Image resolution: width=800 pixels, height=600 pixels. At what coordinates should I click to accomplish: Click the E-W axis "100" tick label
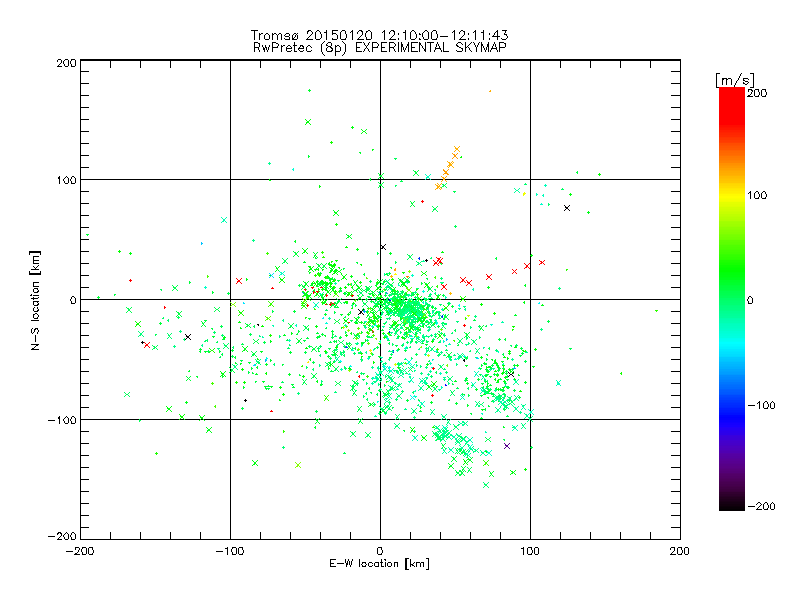pos(530,551)
